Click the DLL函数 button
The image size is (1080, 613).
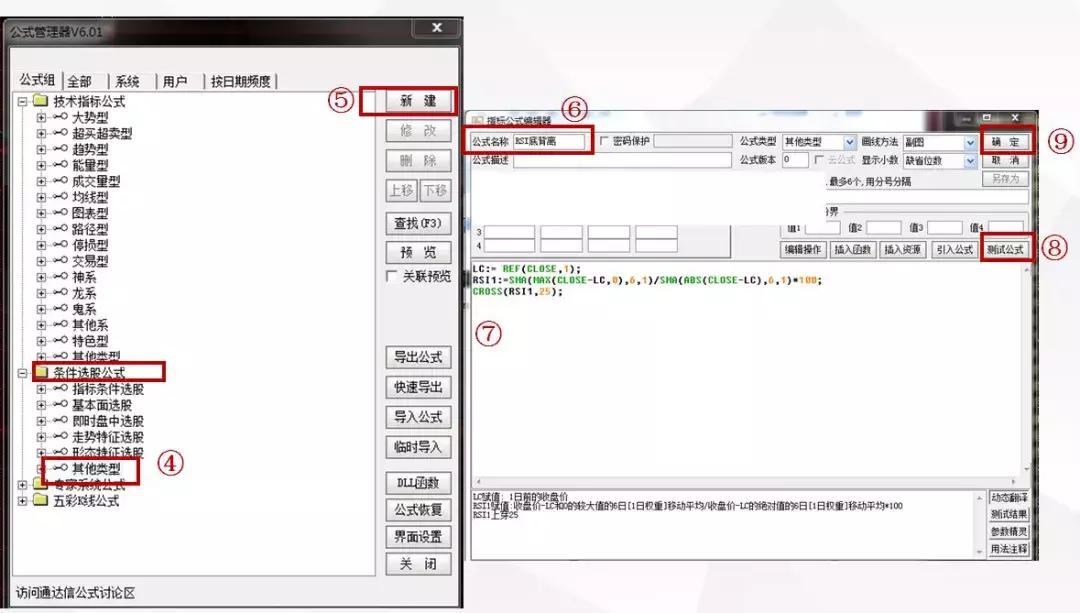click(x=419, y=483)
